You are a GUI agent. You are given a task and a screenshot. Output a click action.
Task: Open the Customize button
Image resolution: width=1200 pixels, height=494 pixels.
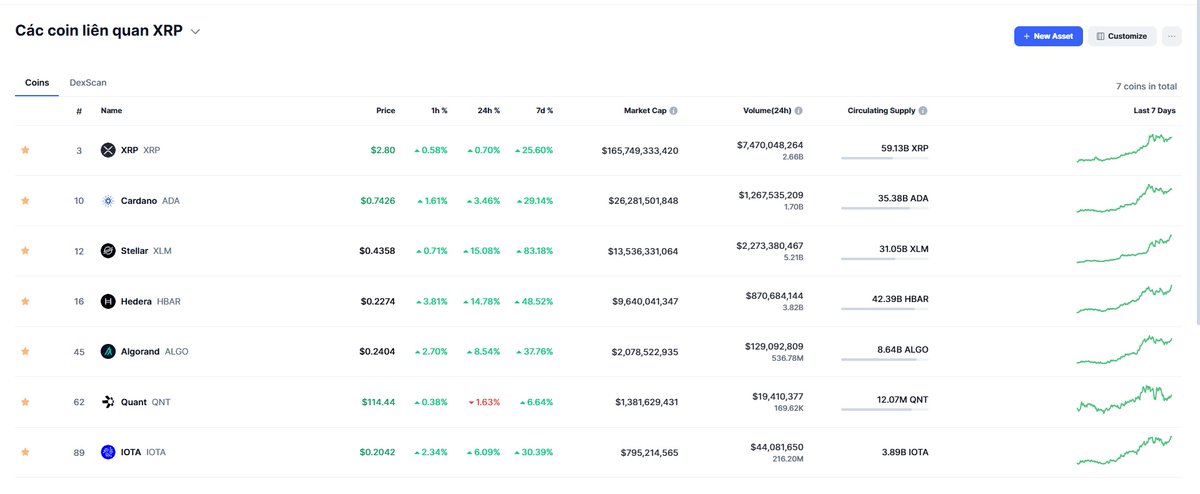[1122, 36]
